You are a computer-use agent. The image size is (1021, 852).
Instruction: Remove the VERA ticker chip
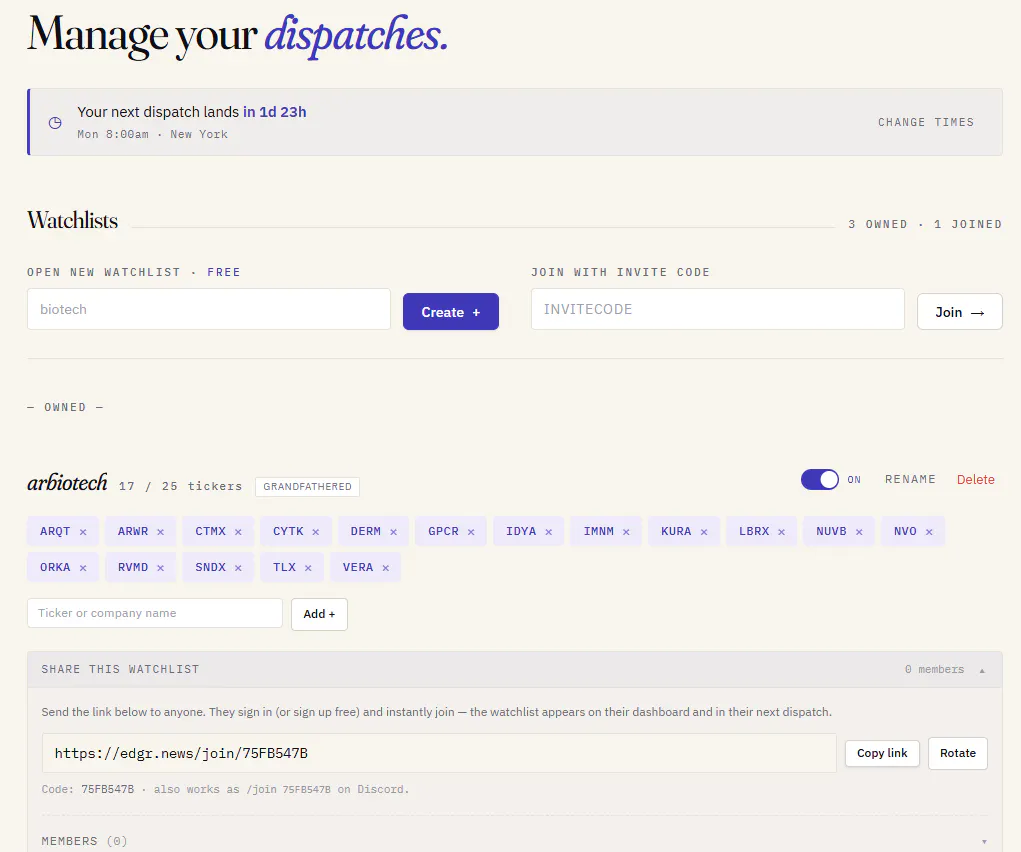(x=385, y=568)
